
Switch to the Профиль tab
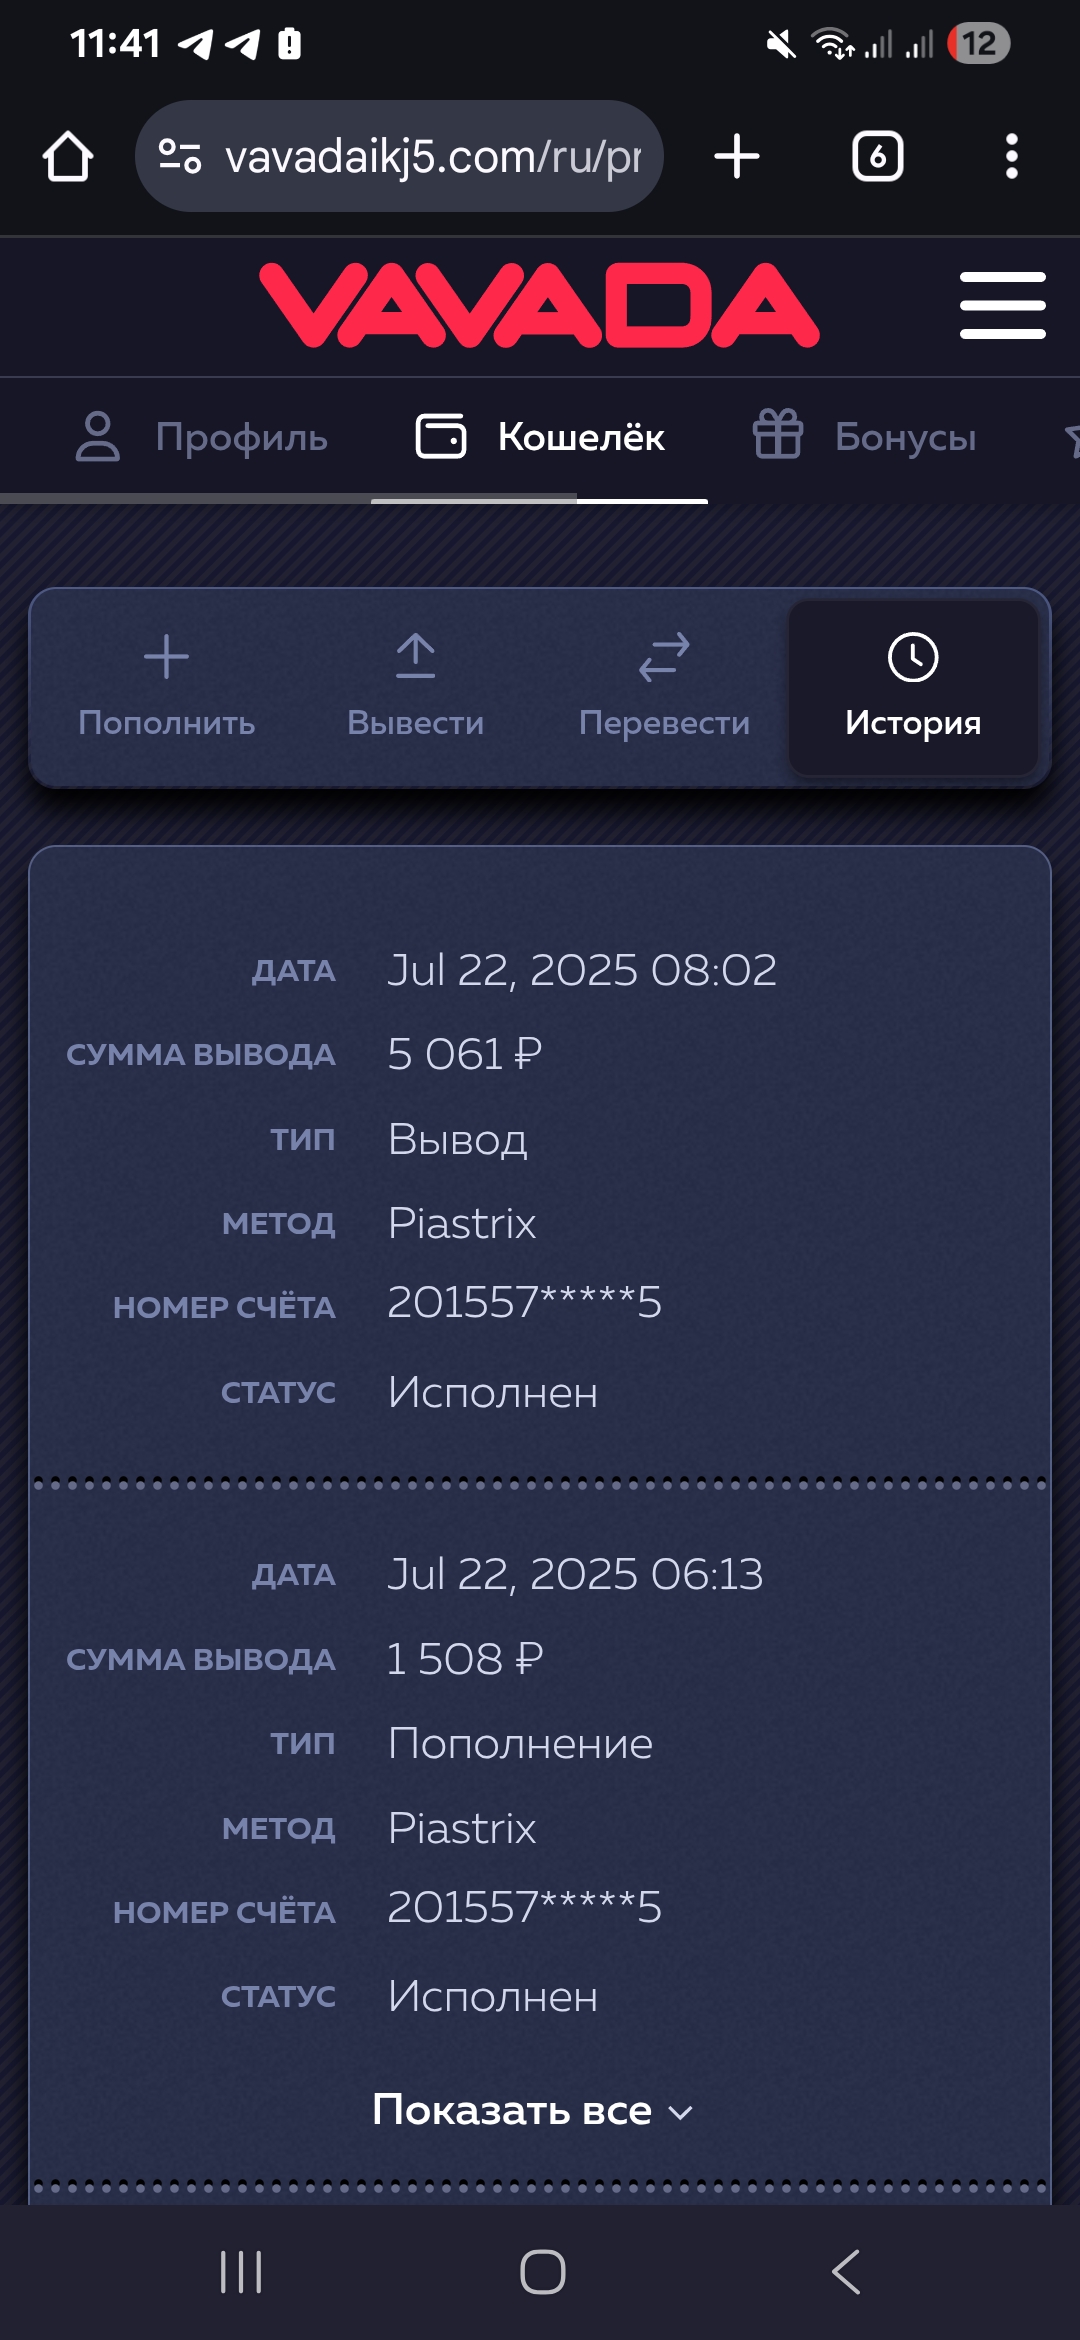pyautogui.click(x=202, y=437)
